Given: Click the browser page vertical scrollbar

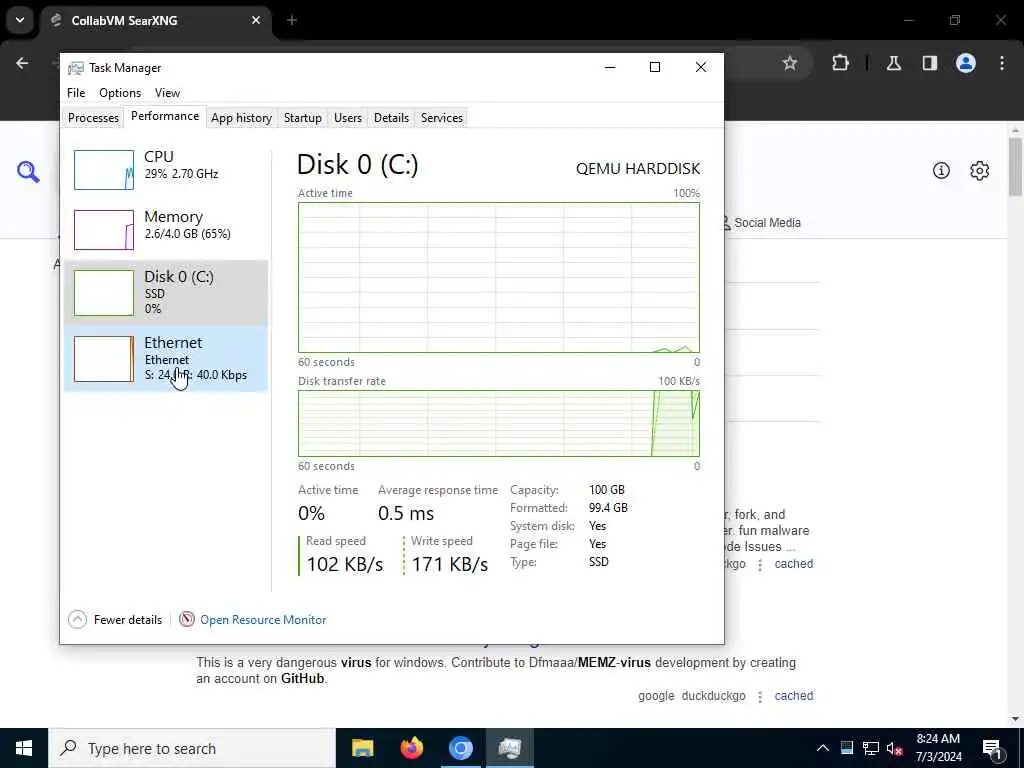Looking at the screenshot, I should [x=1015, y=167].
